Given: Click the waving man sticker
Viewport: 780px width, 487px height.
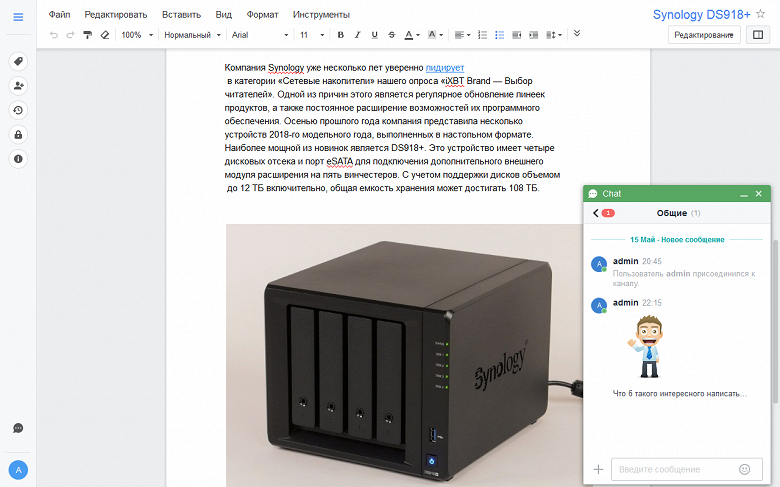Looking at the screenshot, I should (x=648, y=348).
